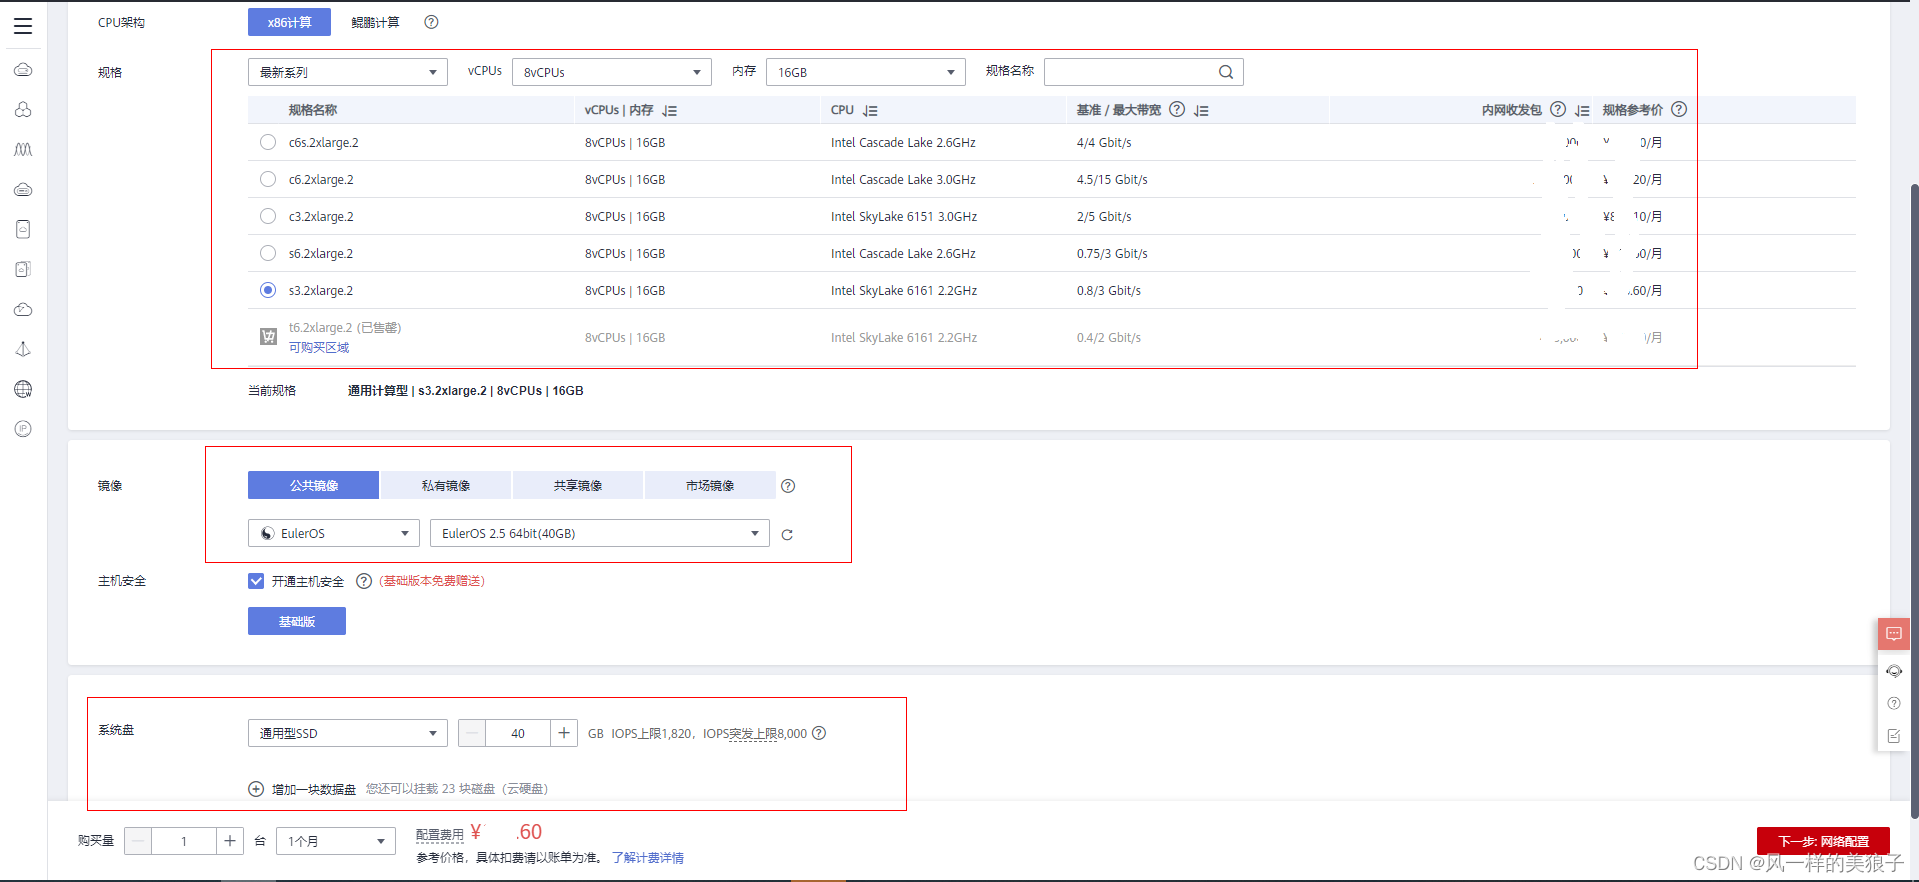Select the public image tab
The width and height of the screenshot is (1919, 882).
pyautogui.click(x=313, y=485)
